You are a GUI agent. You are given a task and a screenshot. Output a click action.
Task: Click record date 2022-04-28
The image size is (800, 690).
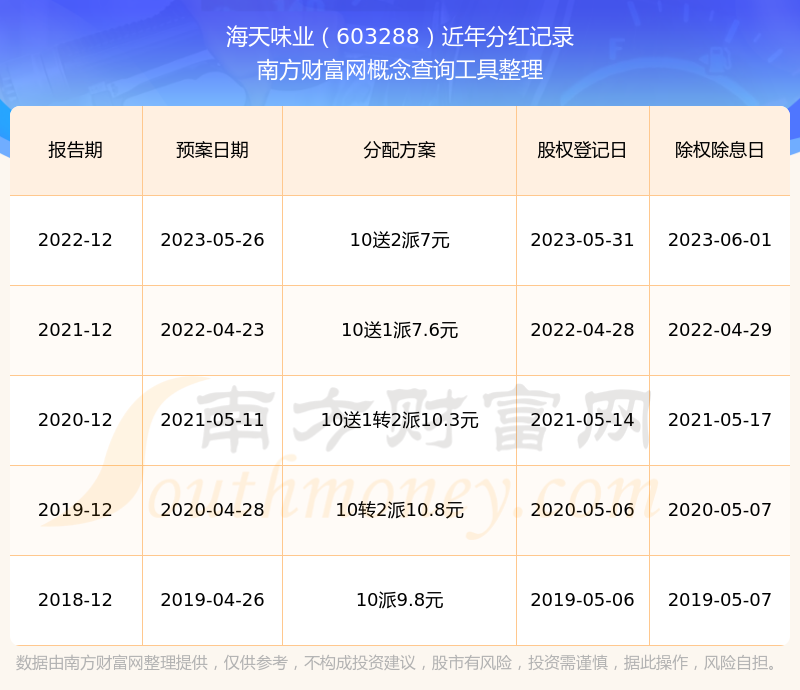pyautogui.click(x=582, y=330)
